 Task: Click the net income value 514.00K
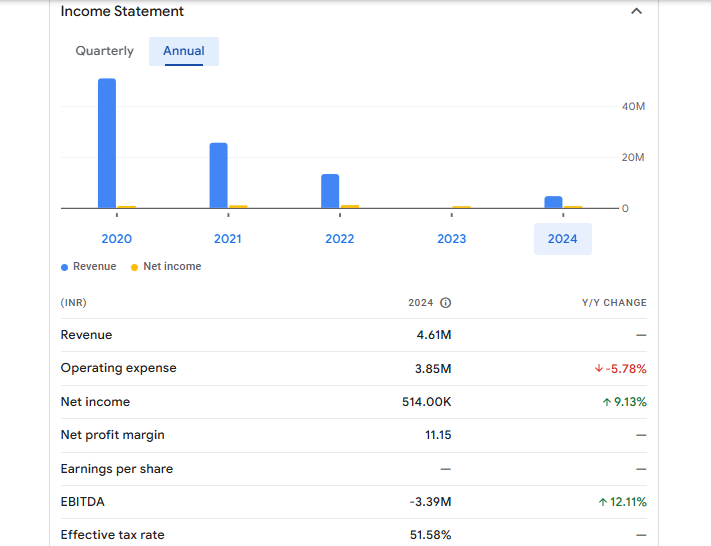point(427,402)
